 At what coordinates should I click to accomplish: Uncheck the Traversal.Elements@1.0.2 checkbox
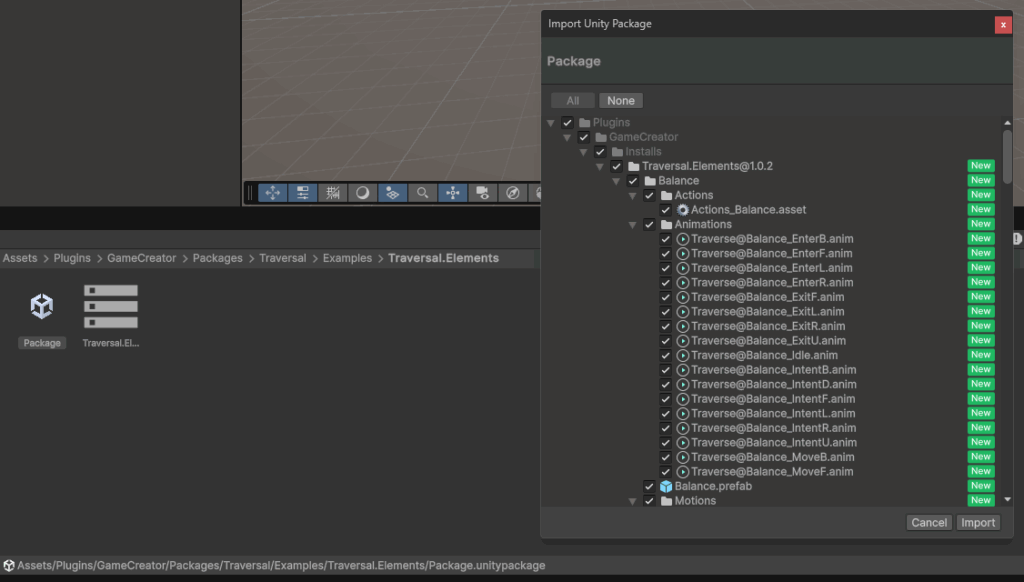click(616, 166)
